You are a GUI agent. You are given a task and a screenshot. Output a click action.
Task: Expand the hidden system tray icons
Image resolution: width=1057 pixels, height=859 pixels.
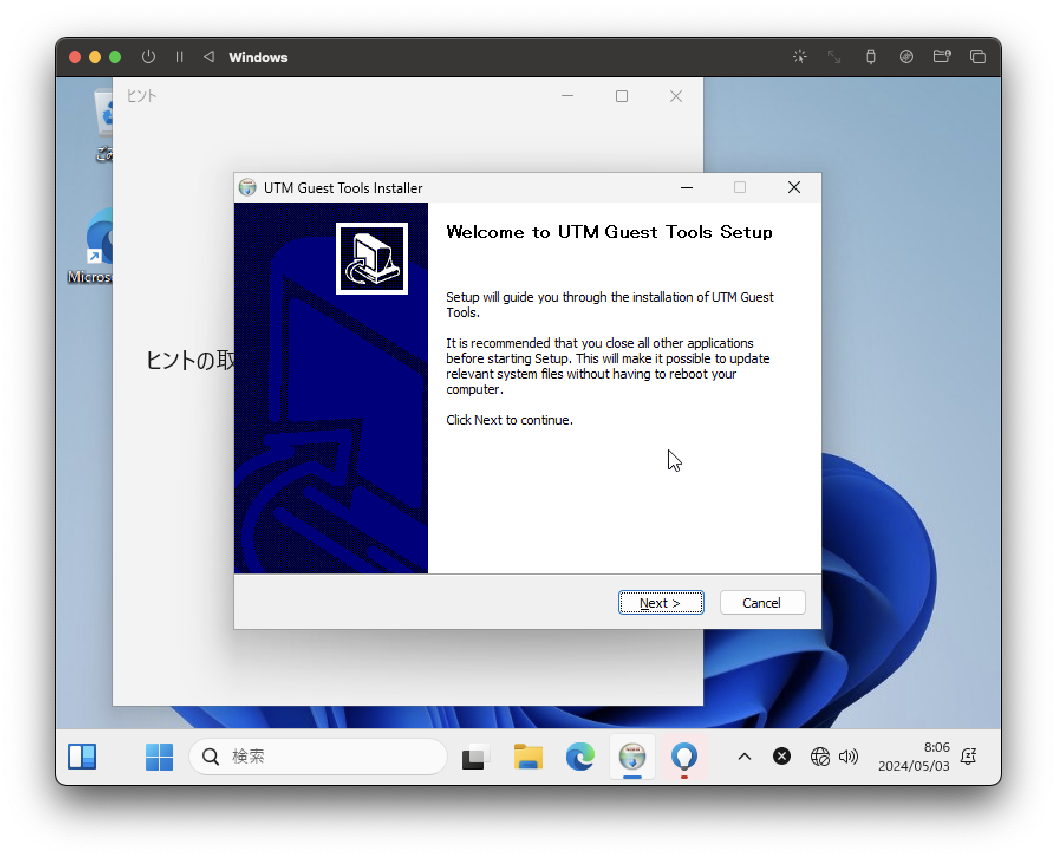744,757
